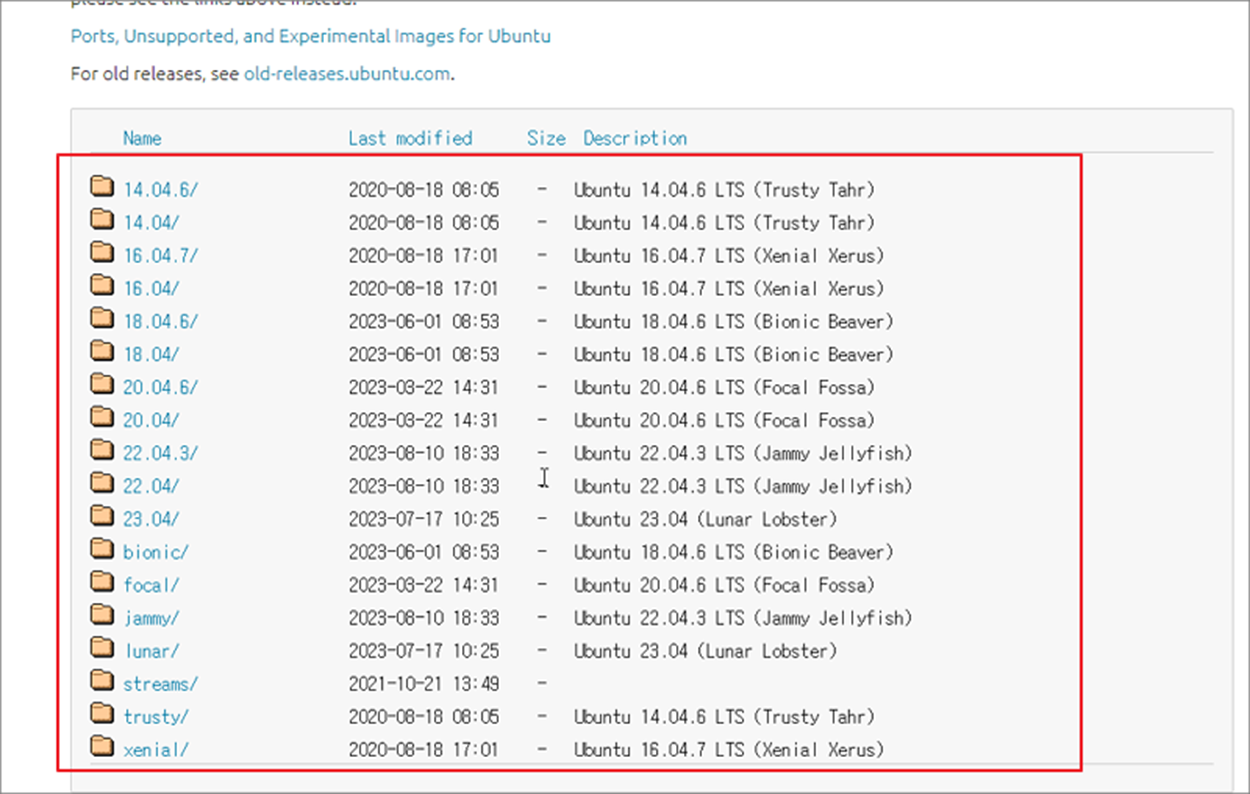Open the lunar/ directory link
Screen dimensions: 1250x794
(152, 651)
